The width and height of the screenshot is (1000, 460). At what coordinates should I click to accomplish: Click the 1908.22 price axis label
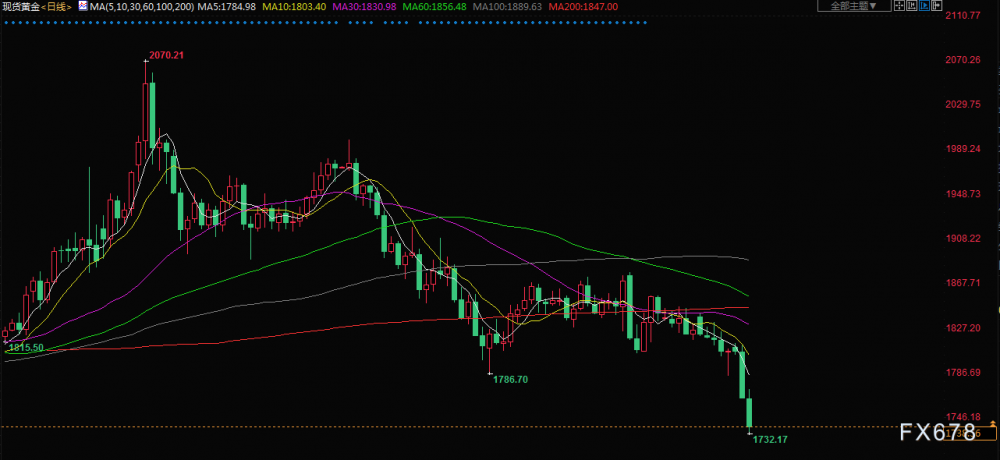pyautogui.click(x=964, y=238)
